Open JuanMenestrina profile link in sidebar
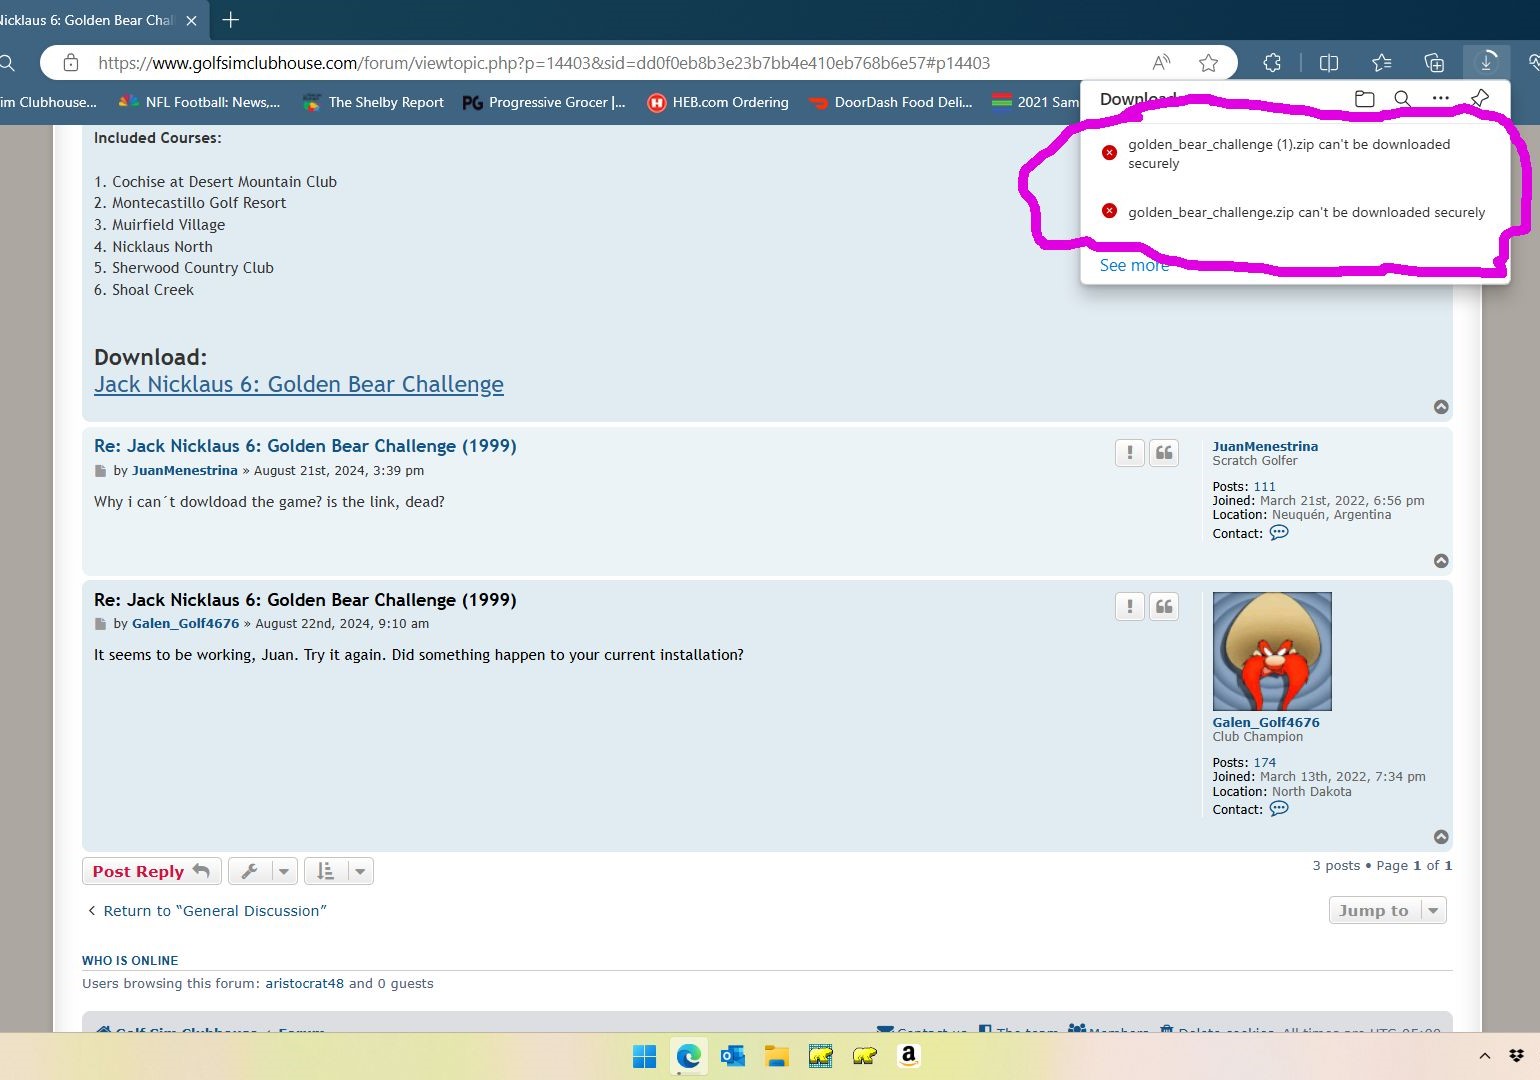 (1265, 446)
